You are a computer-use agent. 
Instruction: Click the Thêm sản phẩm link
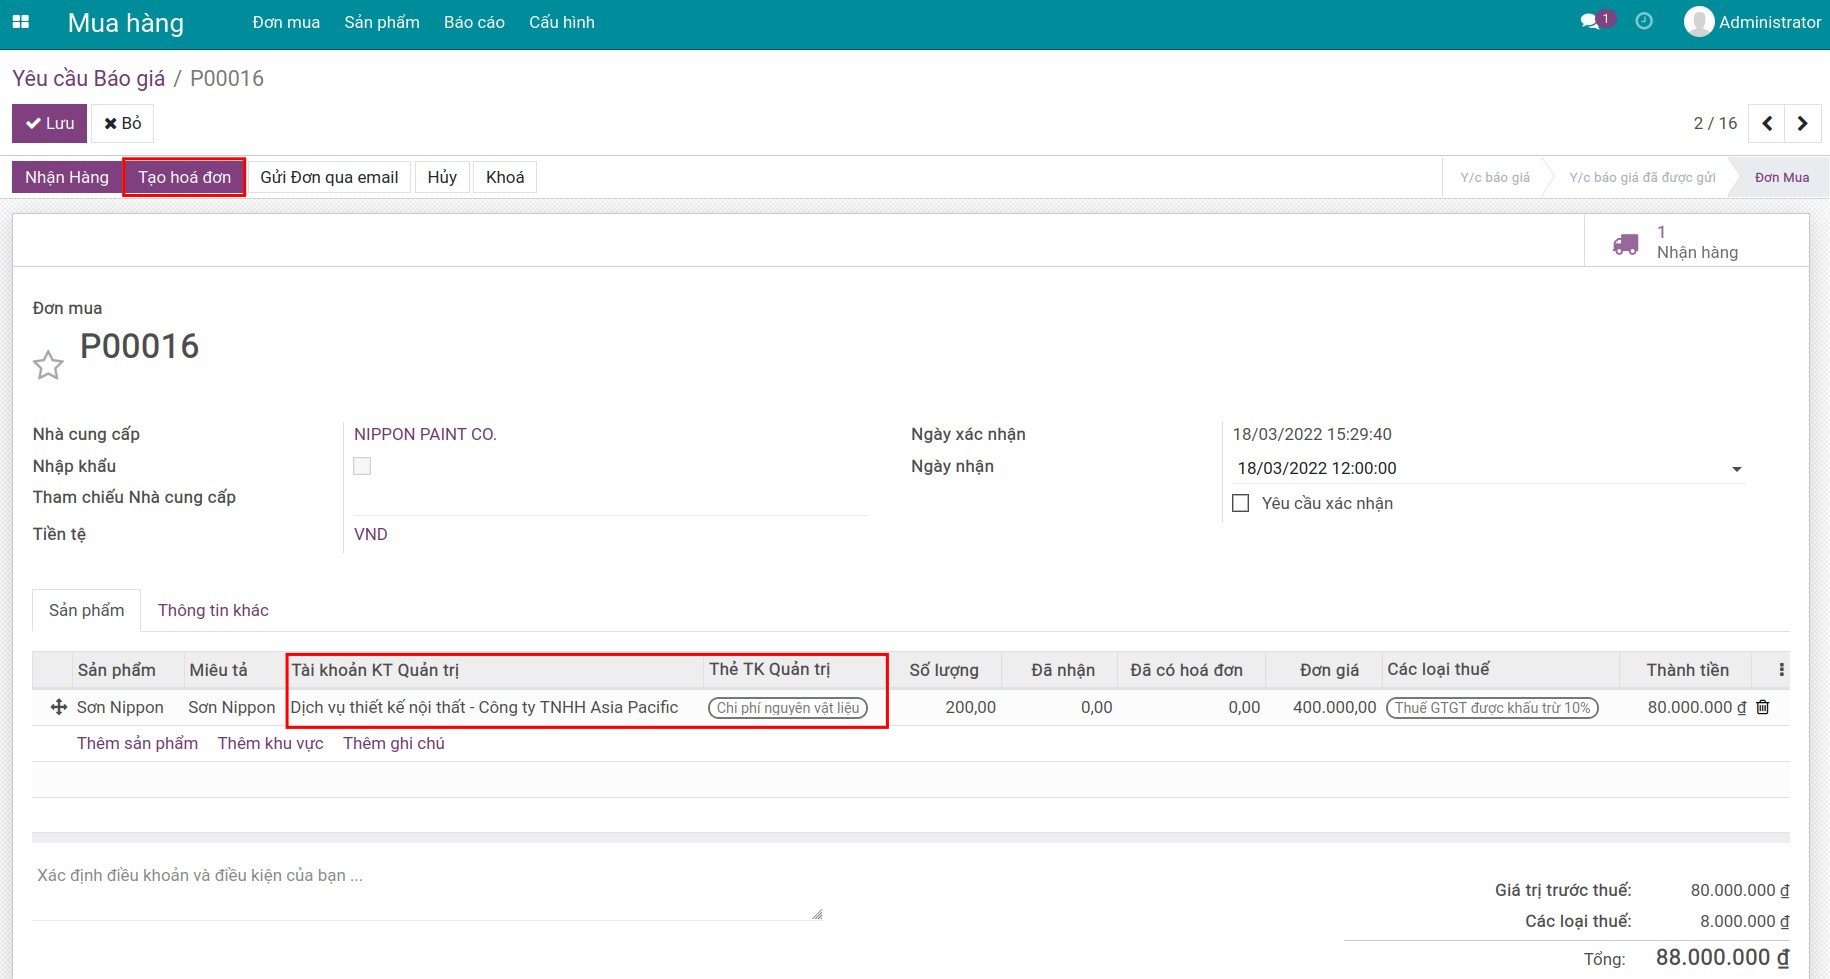[x=137, y=743]
